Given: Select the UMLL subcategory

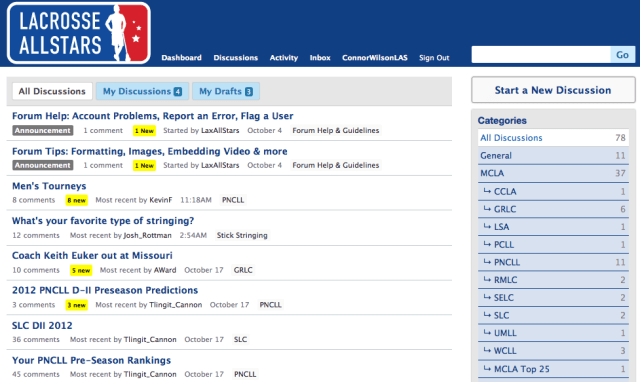Looking at the screenshot, I should (x=553, y=333).
